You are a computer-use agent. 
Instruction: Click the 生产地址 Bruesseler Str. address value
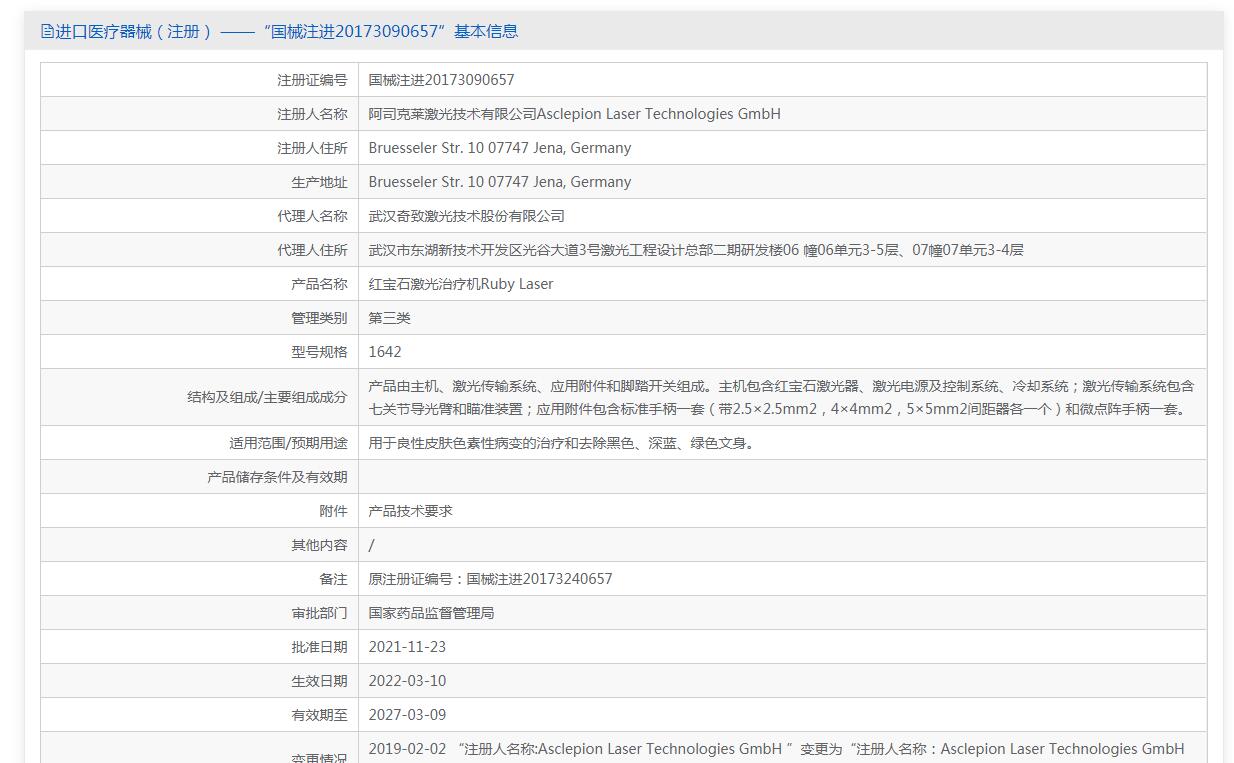499,182
